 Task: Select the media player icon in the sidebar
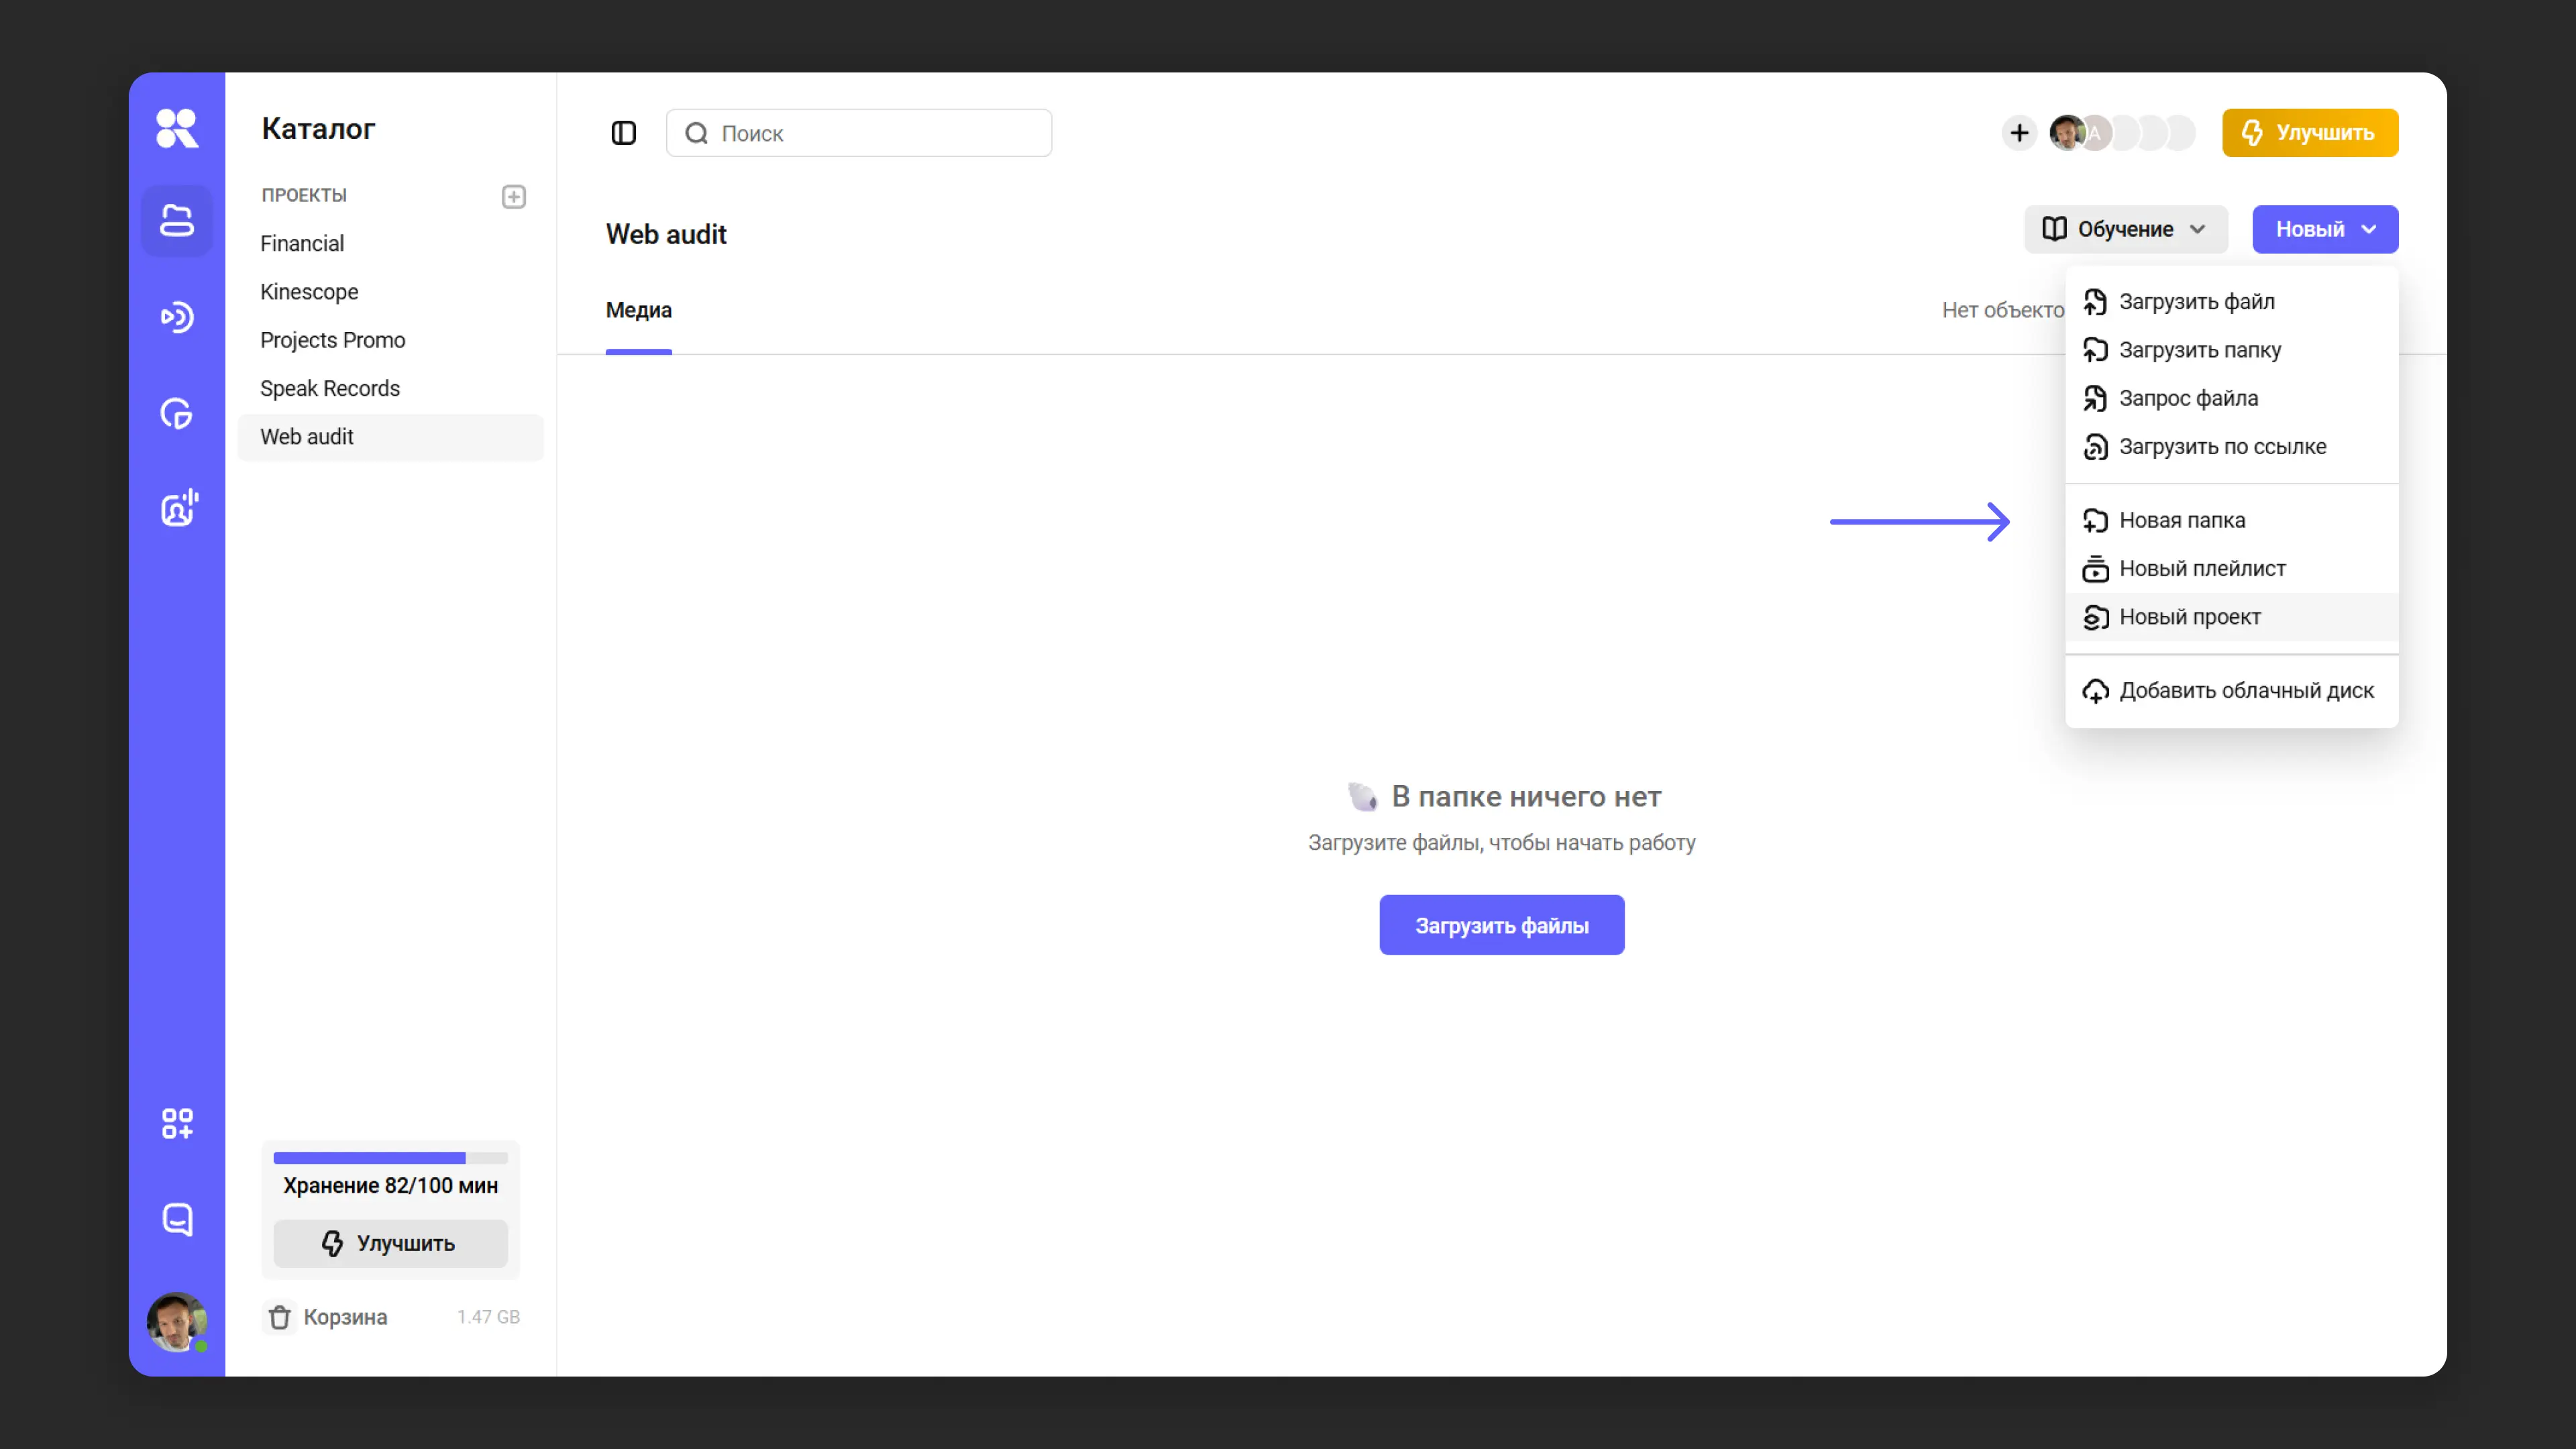[x=177, y=317]
